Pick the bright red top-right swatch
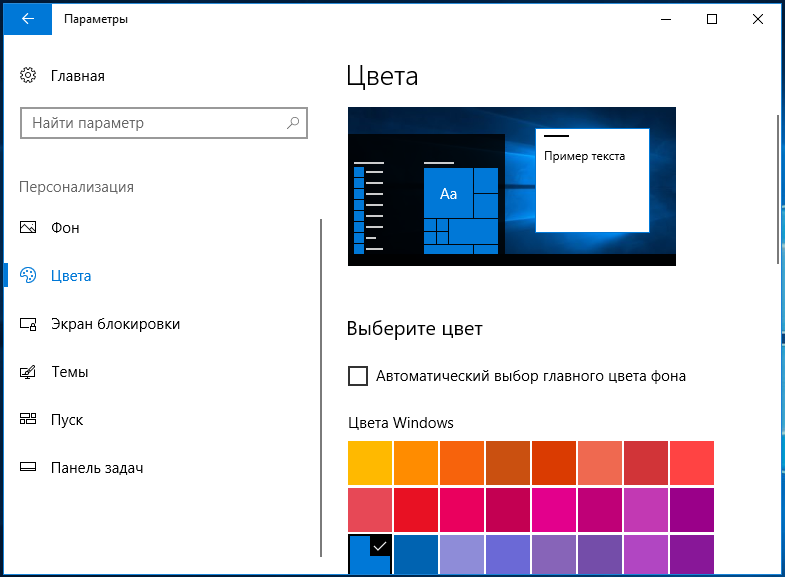The height and width of the screenshot is (577, 785). (692, 463)
